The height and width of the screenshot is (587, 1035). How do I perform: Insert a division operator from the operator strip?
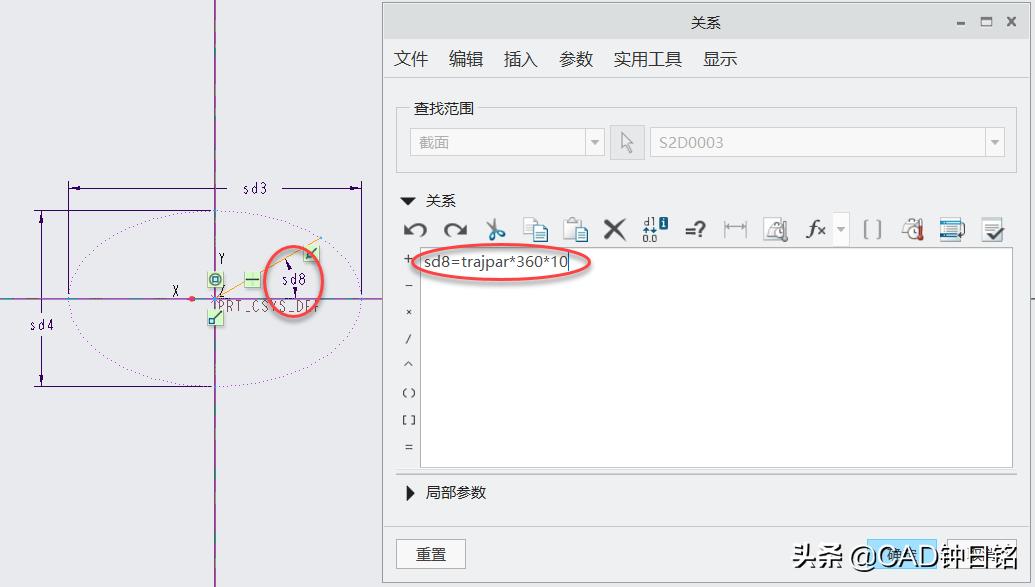(408, 339)
